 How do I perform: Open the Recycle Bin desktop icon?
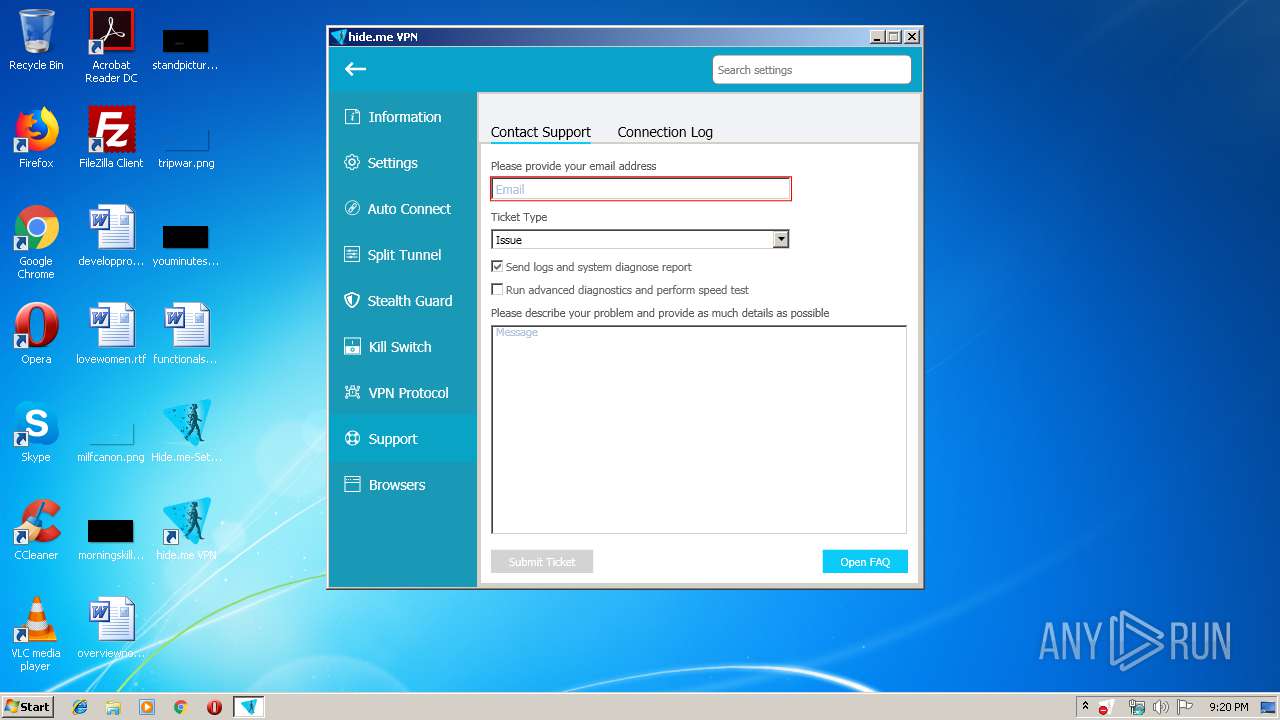tap(36, 40)
